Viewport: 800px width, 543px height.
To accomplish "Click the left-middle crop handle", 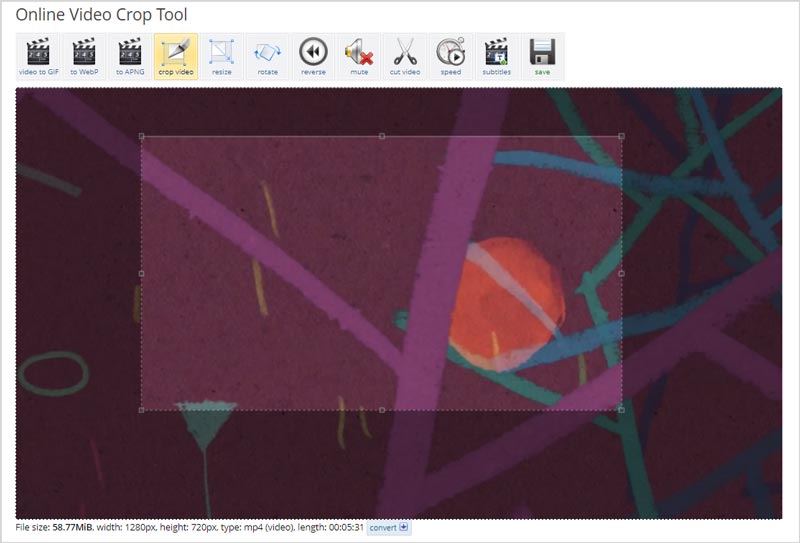I will click(141, 274).
